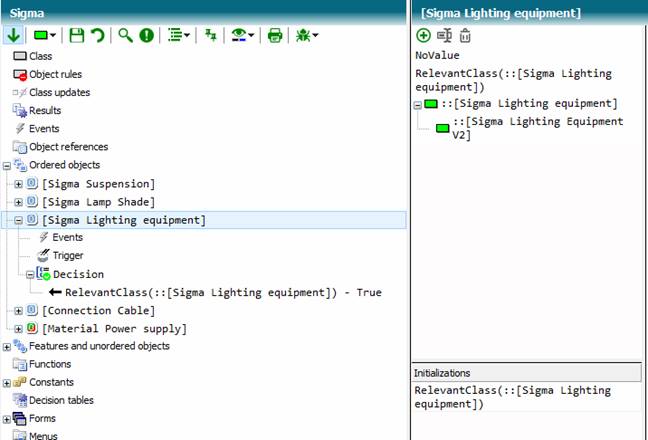Image resolution: width=648 pixels, height=440 pixels.
Task: Click the Trigger gun icon
Action: click(43, 255)
